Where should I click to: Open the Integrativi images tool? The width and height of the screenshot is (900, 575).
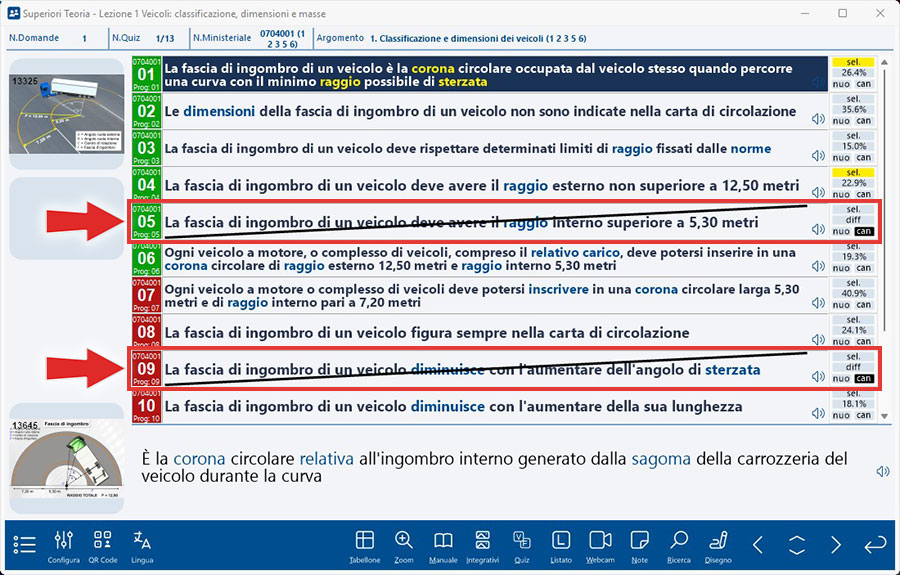click(482, 545)
